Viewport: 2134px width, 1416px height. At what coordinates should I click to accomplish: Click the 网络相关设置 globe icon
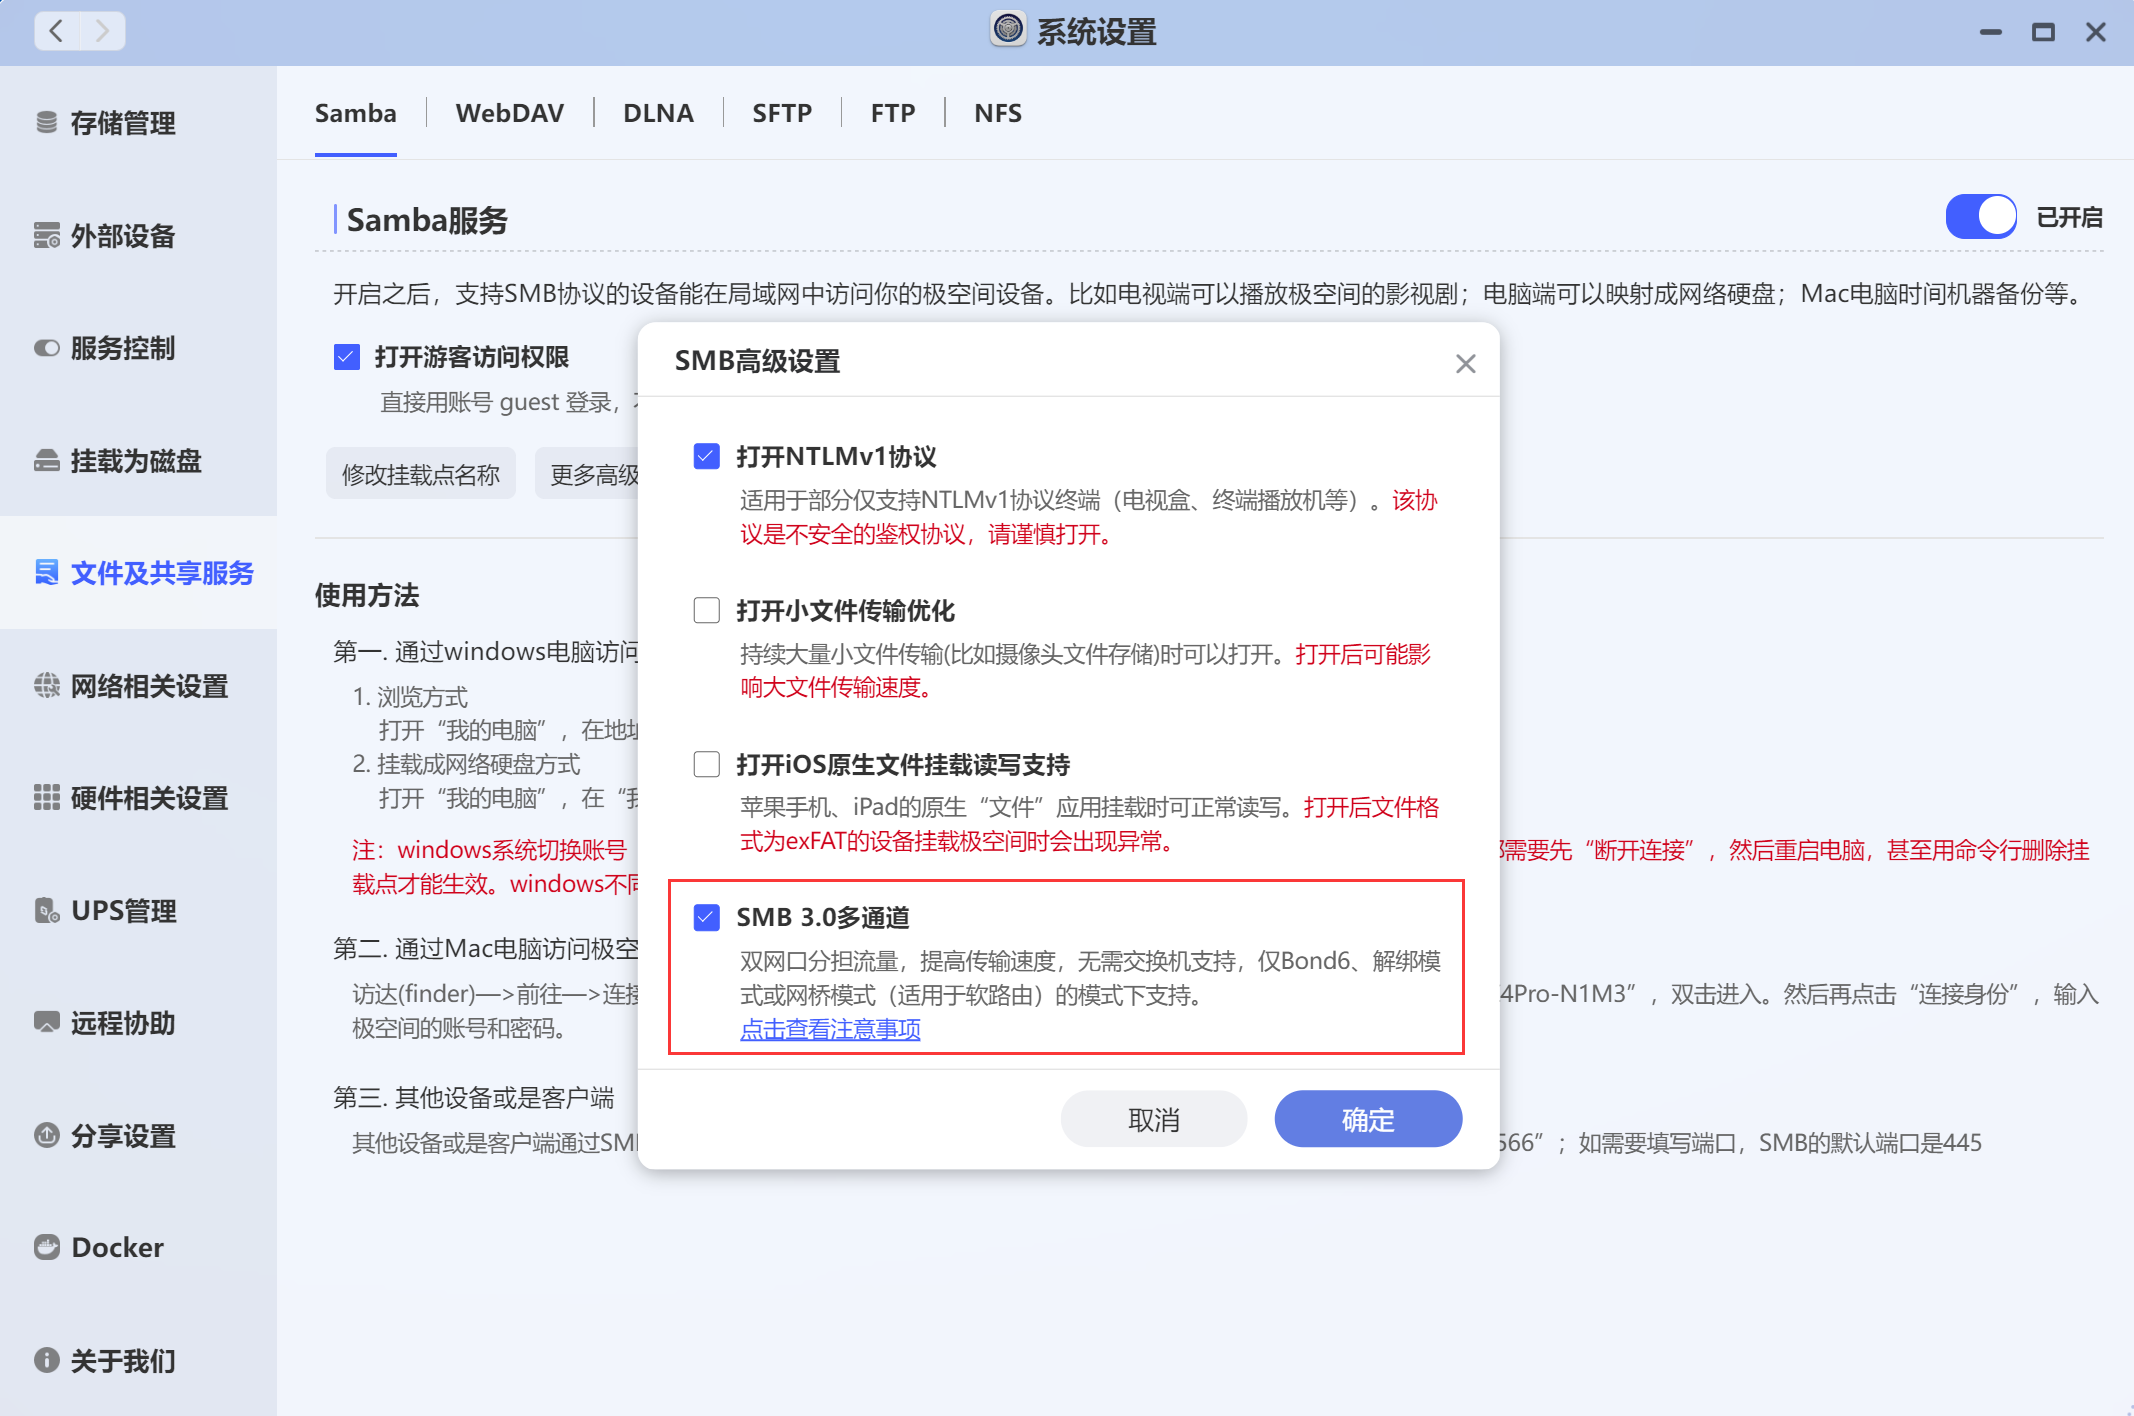pos(46,686)
